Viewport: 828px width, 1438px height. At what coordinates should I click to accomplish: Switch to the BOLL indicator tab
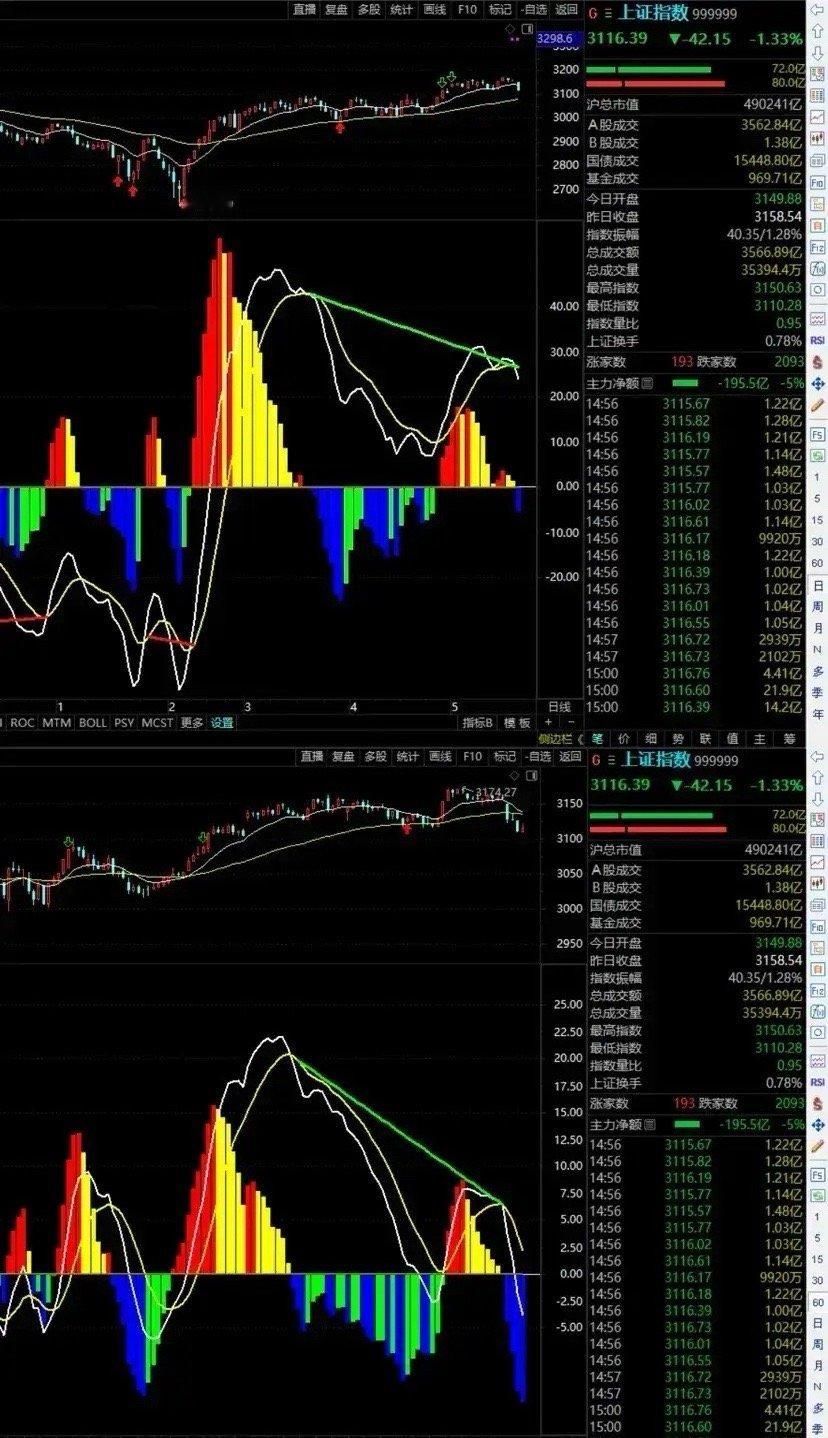click(x=93, y=723)
